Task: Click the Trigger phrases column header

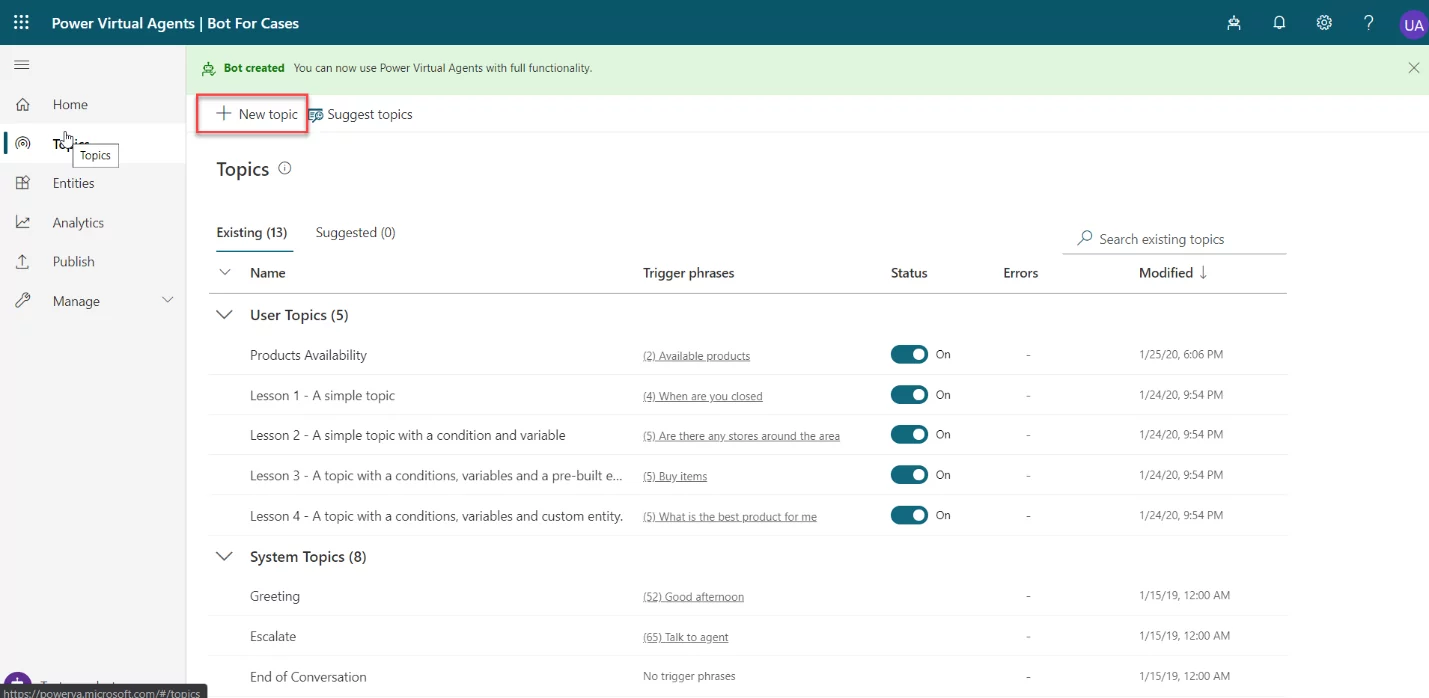Action: [x=689, y=273]
